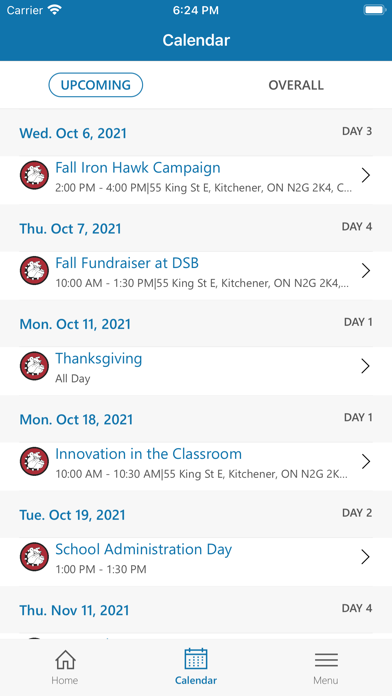Open Fall Iron Hawk Campaign event title
The width and height of the screenshot is (392, 696).
(x=138, y=168)
